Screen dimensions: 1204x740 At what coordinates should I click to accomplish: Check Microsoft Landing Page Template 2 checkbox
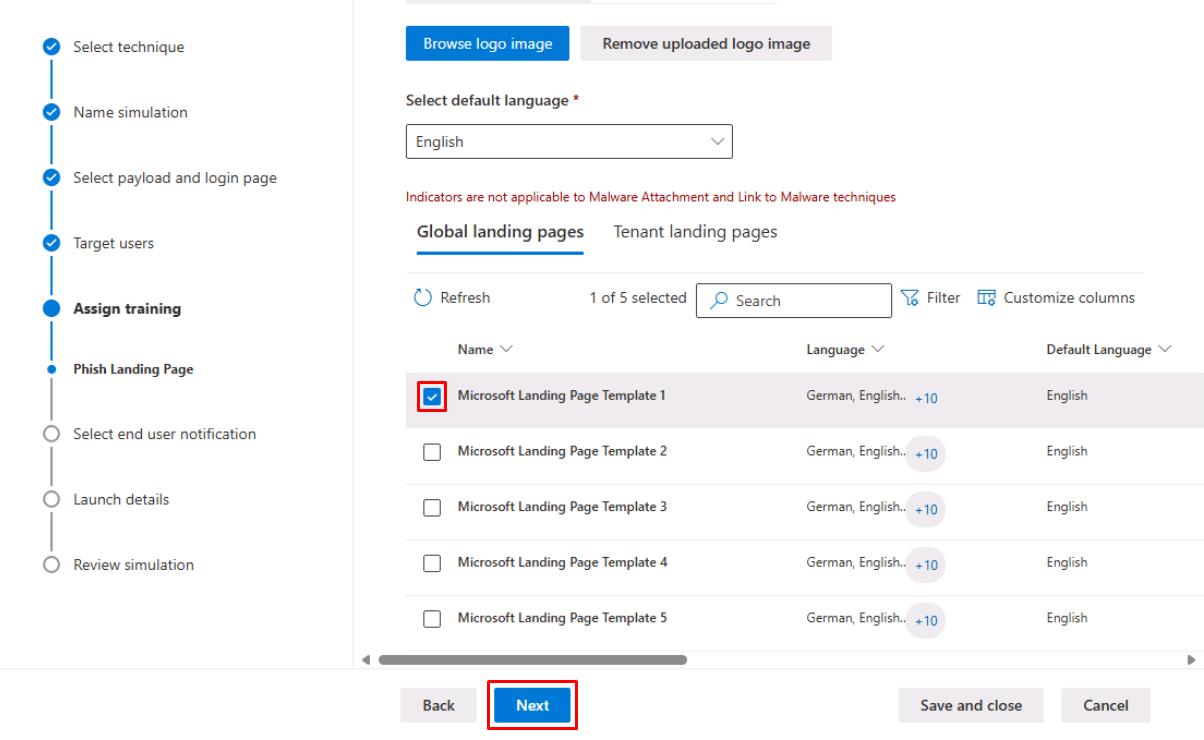432,452
